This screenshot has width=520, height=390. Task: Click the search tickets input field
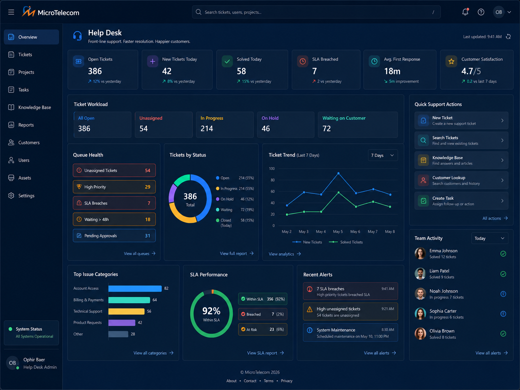[316, 12]
